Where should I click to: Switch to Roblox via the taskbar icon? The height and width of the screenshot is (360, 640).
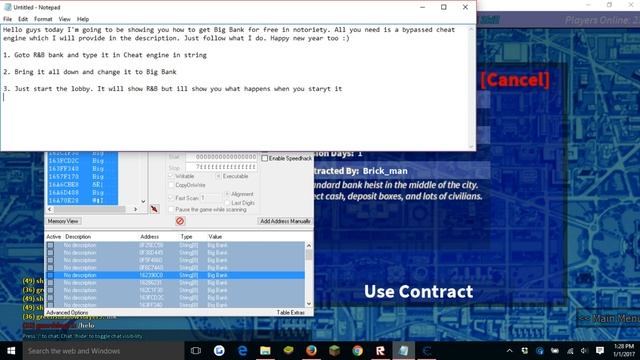[380, 351]
